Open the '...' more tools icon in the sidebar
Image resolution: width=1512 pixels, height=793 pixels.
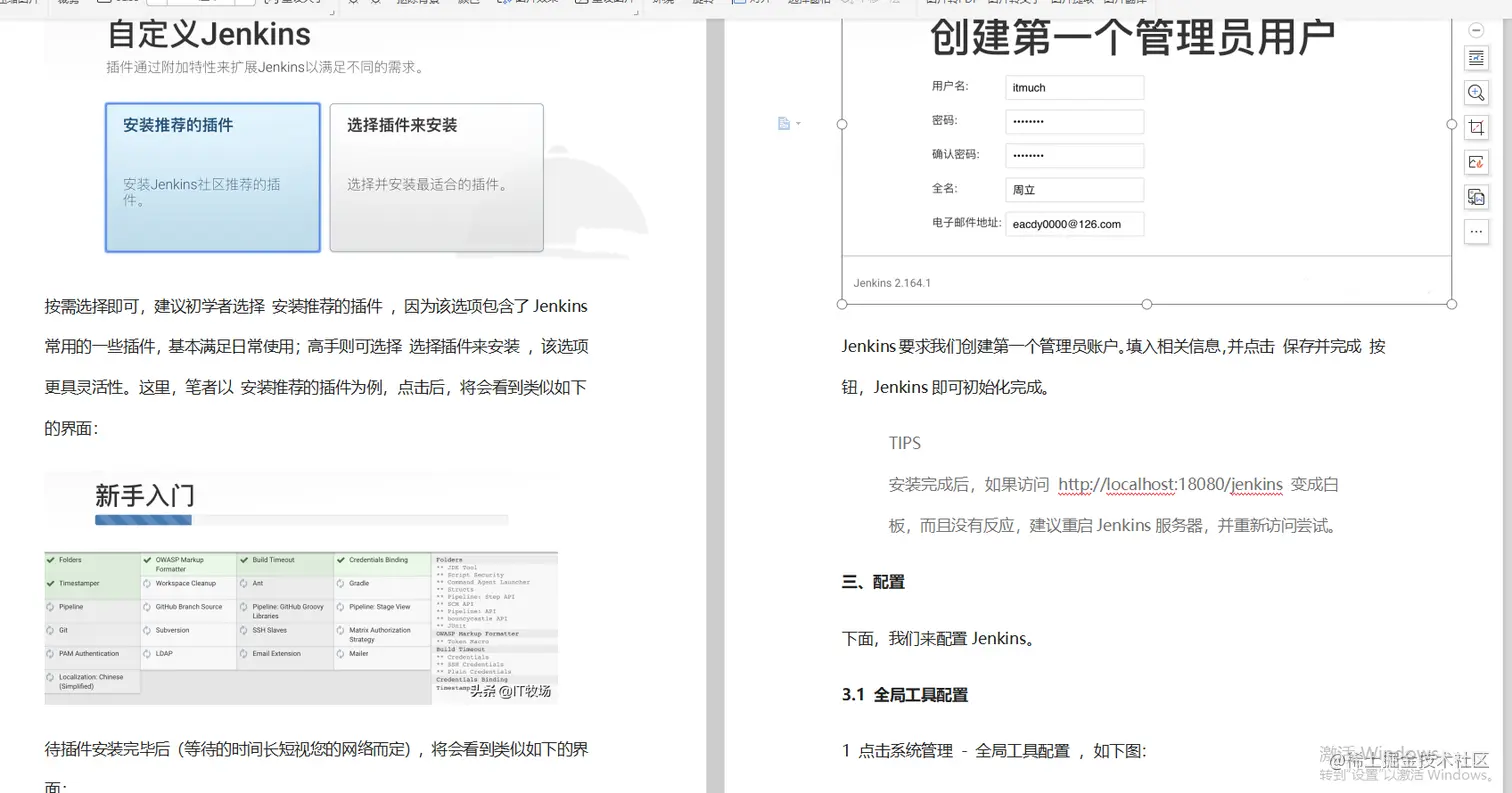[1476, 231]
